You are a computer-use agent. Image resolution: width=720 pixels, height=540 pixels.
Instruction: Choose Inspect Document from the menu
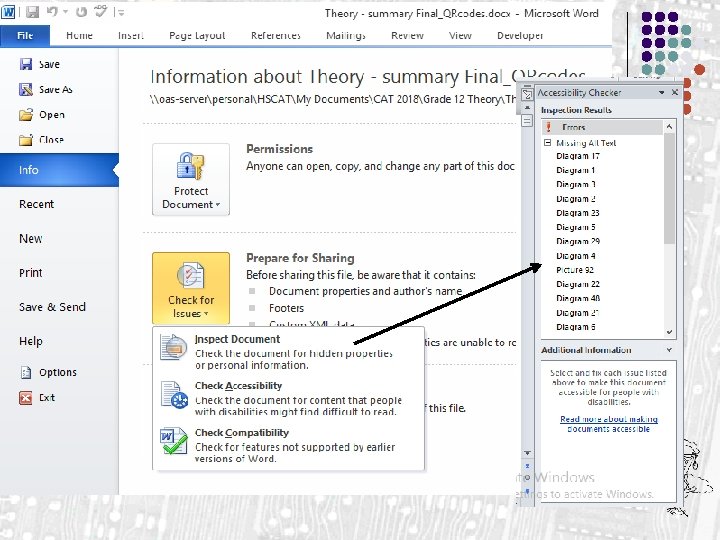pos(288,351)
